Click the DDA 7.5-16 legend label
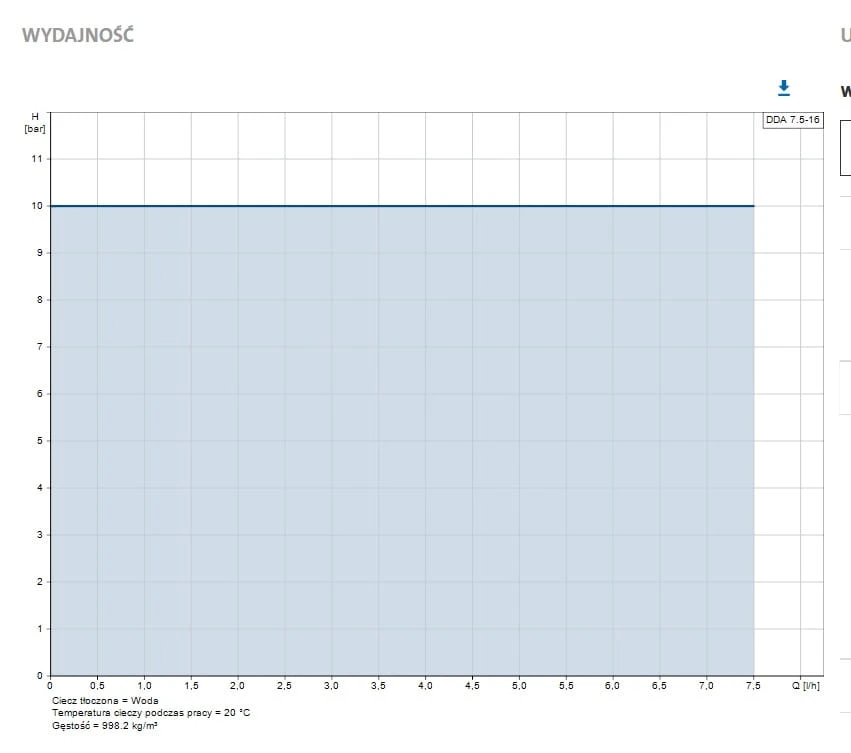The height and width of the screenshot is (753, 851). (x=793, y=120)
